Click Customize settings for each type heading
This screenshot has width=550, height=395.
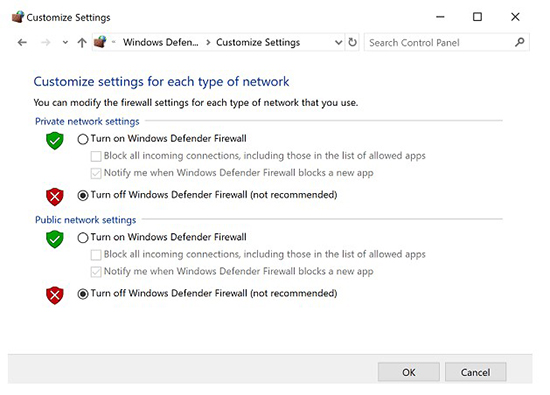pyautogui.click(x=161, y=82)
